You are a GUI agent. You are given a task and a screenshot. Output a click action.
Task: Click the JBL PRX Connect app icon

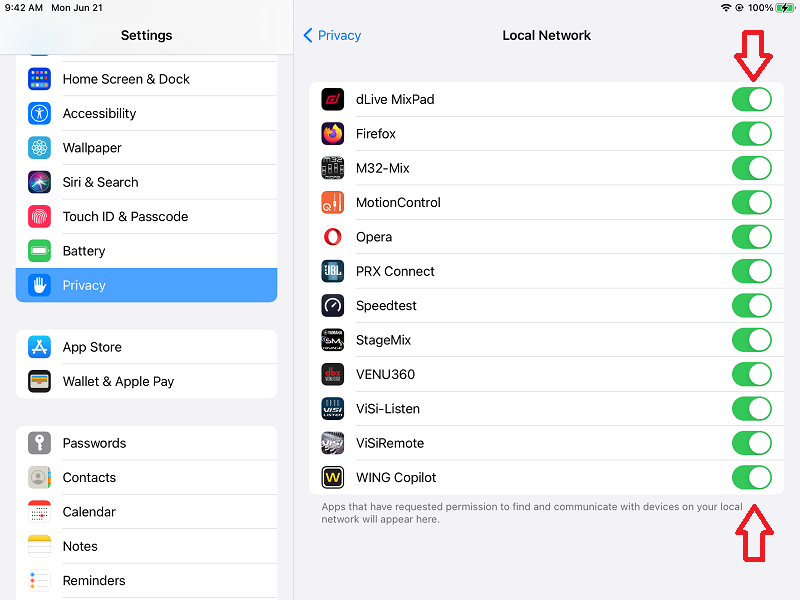coord(333,271)
